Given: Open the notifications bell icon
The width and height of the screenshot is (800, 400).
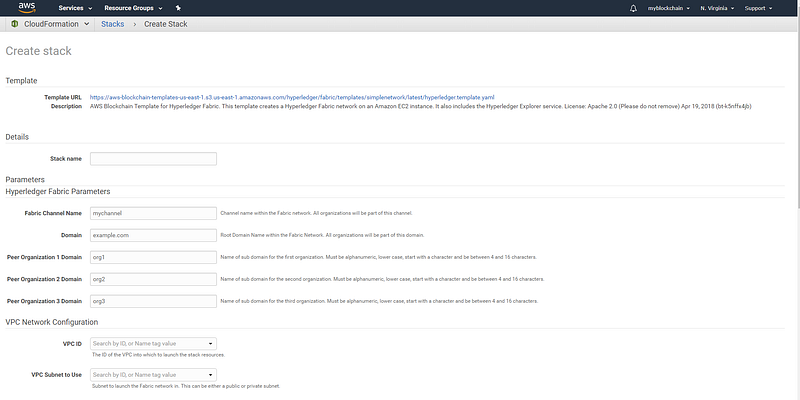Looking at the screenshot, I should 633,8.
